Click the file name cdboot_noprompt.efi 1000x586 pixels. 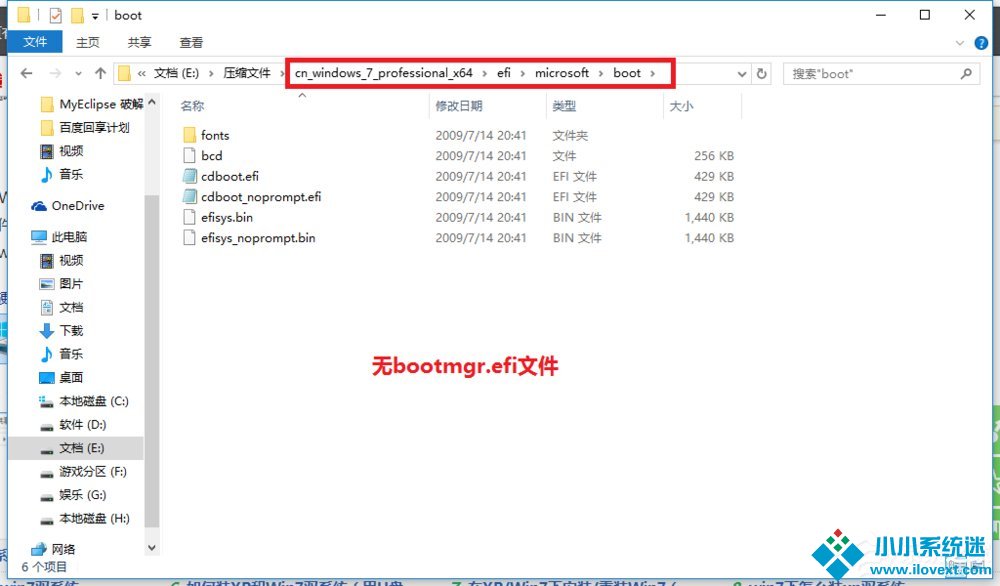(x=261, y=196)
